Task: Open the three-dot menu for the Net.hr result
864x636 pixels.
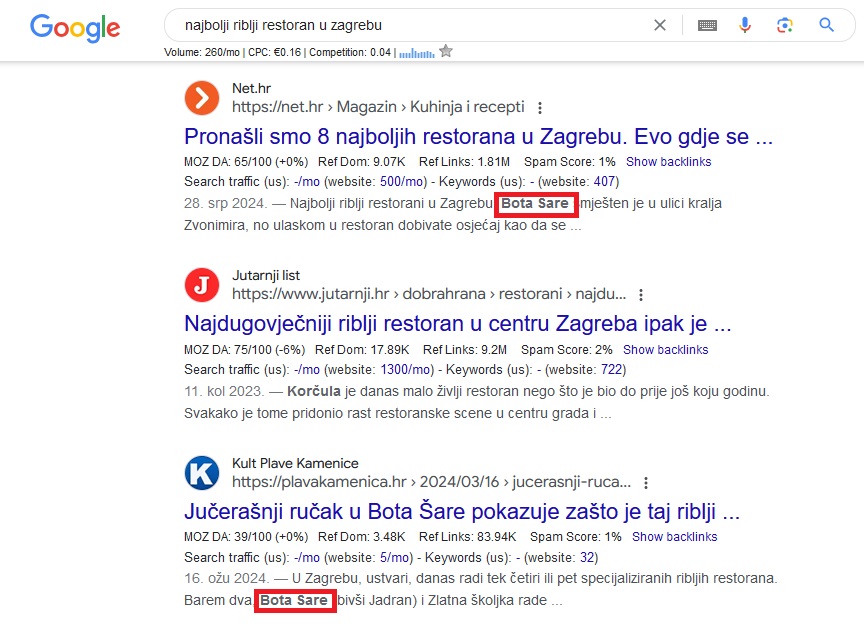Action: pos(540,108)
